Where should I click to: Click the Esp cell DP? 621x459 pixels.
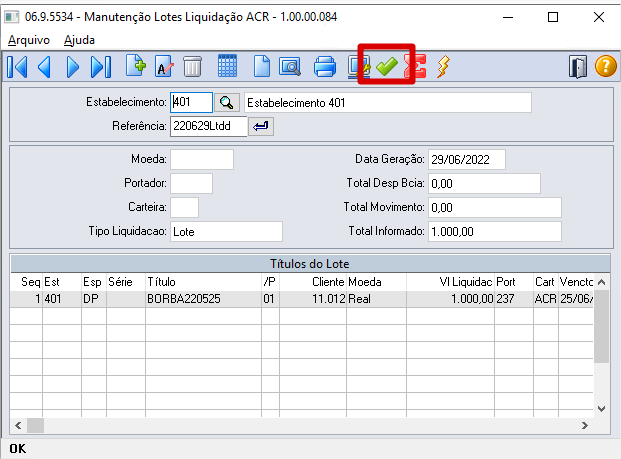(94, 299)
